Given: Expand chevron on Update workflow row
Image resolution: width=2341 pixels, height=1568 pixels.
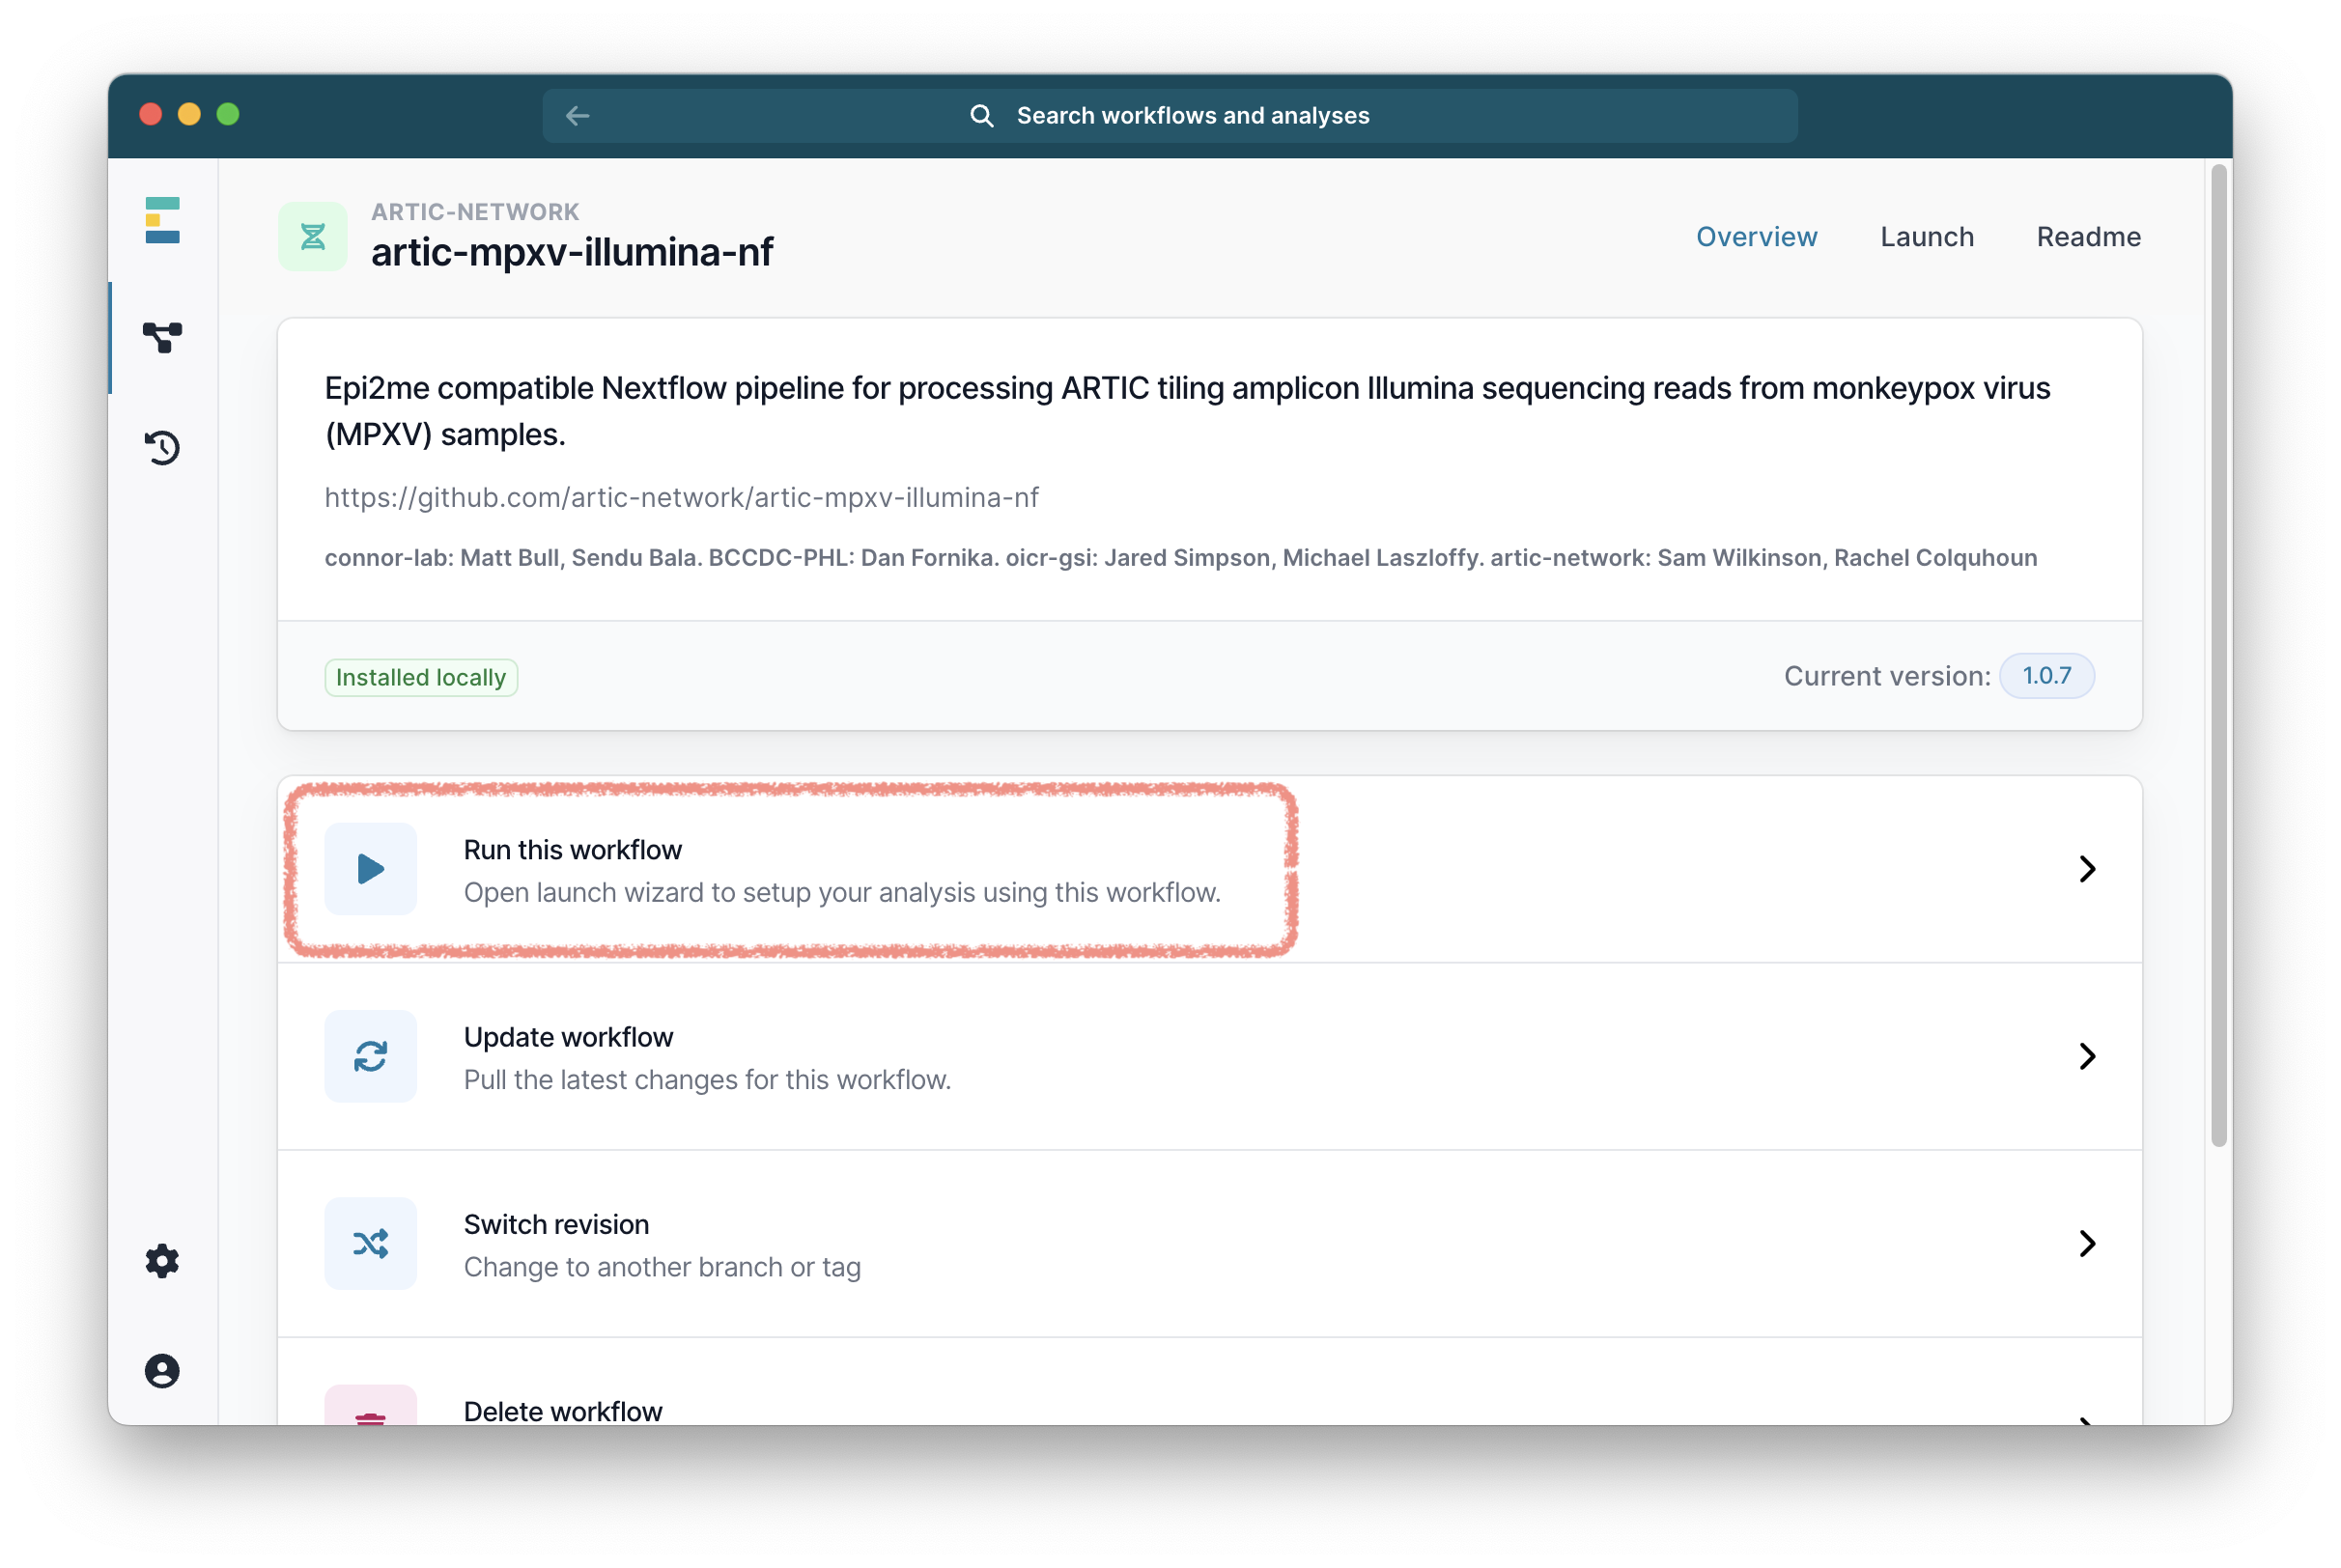Looking at the screenshot, I should point(2087,1056).
